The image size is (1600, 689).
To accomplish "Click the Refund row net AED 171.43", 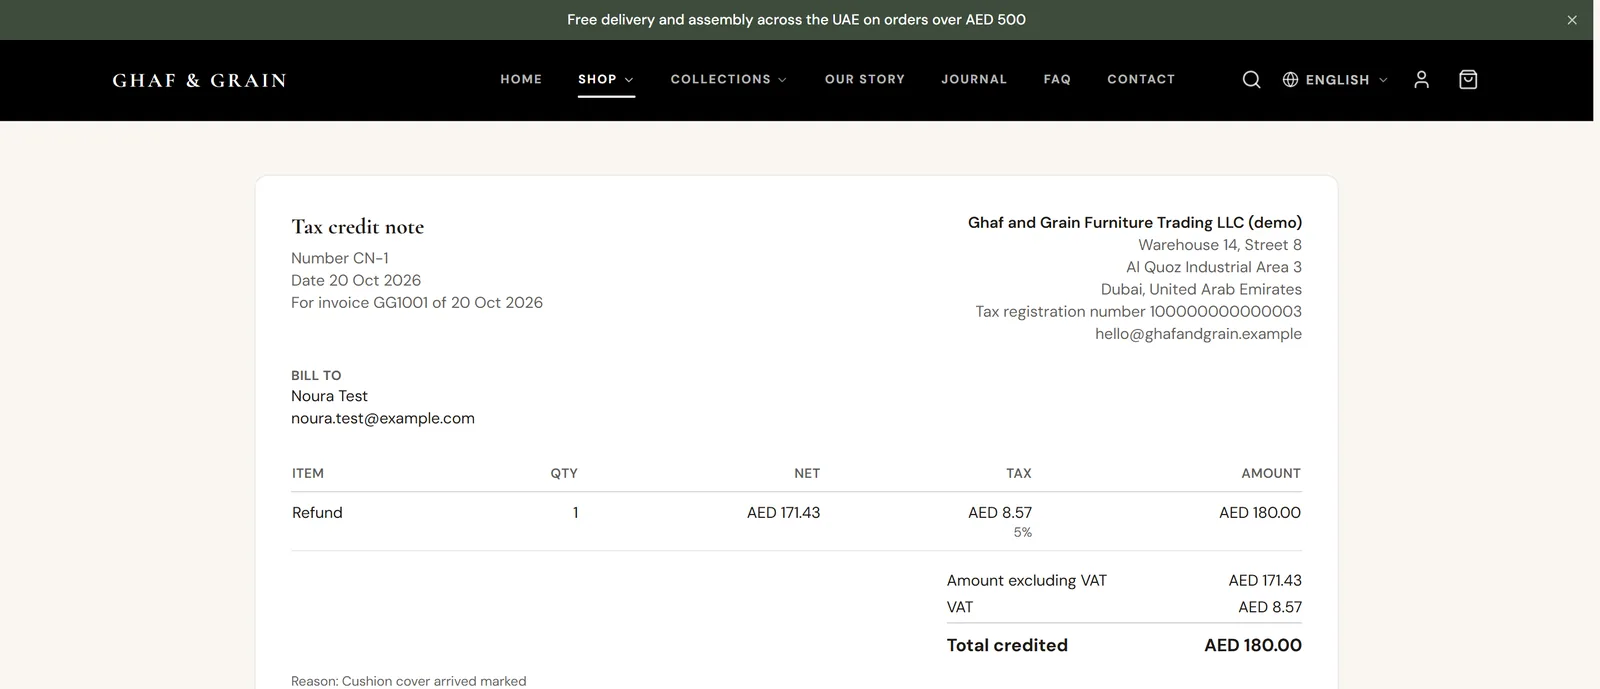I will pyautogui.click(x=783, y=512).
